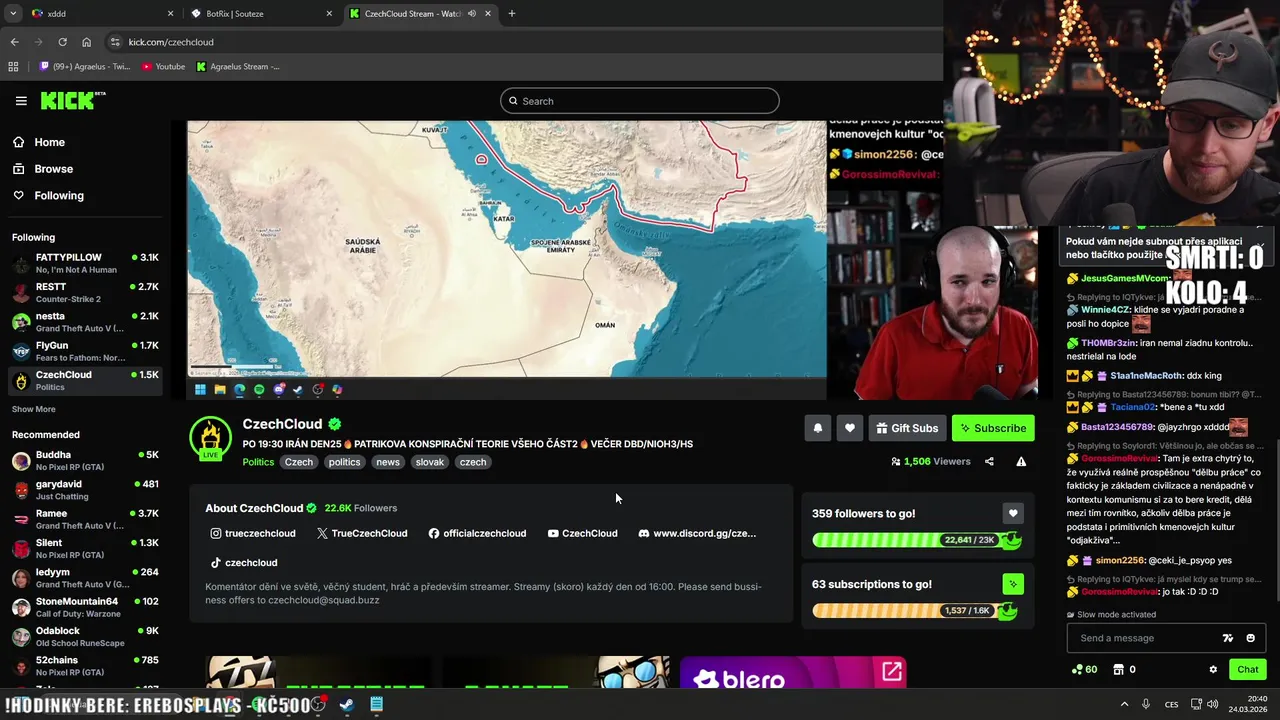Show hidden system tray icons
The height and width of the screenshot is (720, 1280).
coord(1126,704)
